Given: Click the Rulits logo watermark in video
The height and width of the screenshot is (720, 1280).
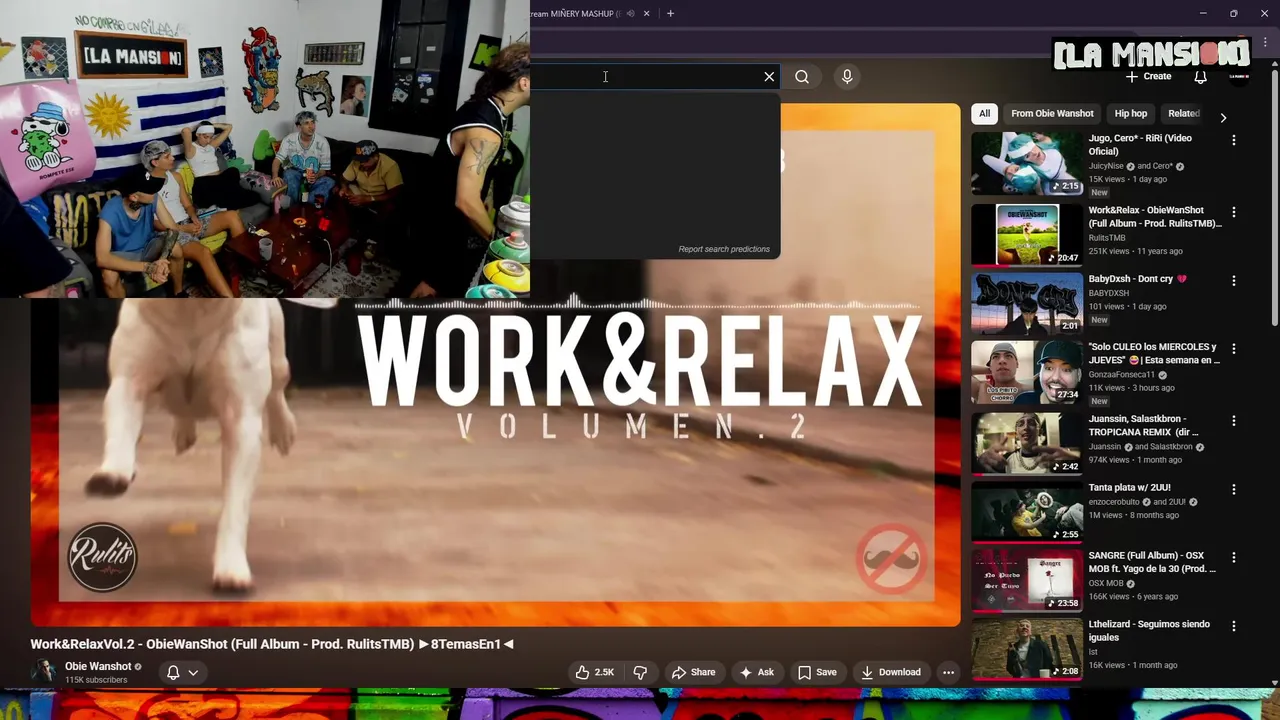Looking at the screenshot, I should click(102, 558).
